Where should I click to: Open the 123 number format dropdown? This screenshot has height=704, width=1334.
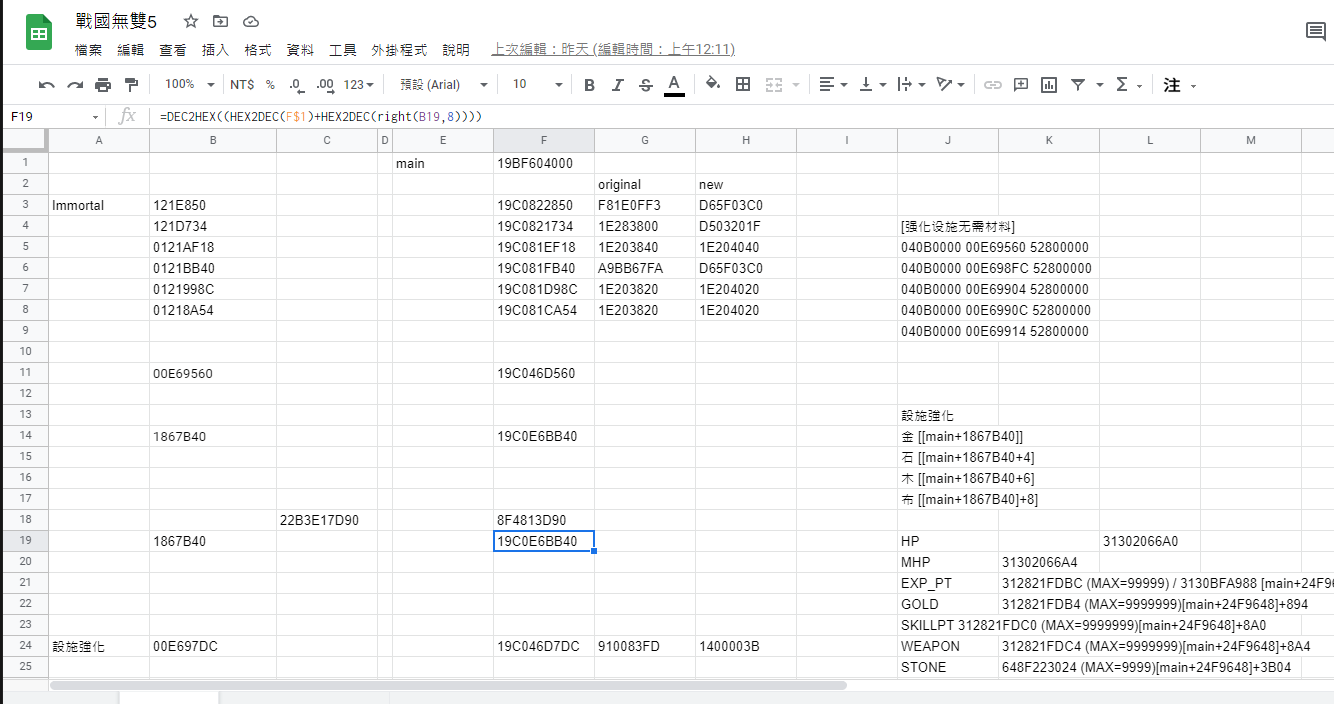[358, 85]
